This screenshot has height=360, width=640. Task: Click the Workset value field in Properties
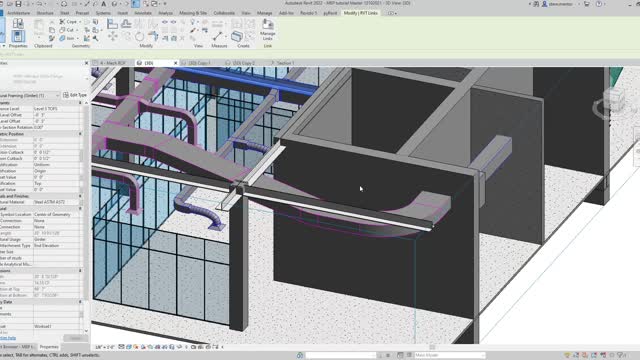pyautogui.click(x=57, y=326)
